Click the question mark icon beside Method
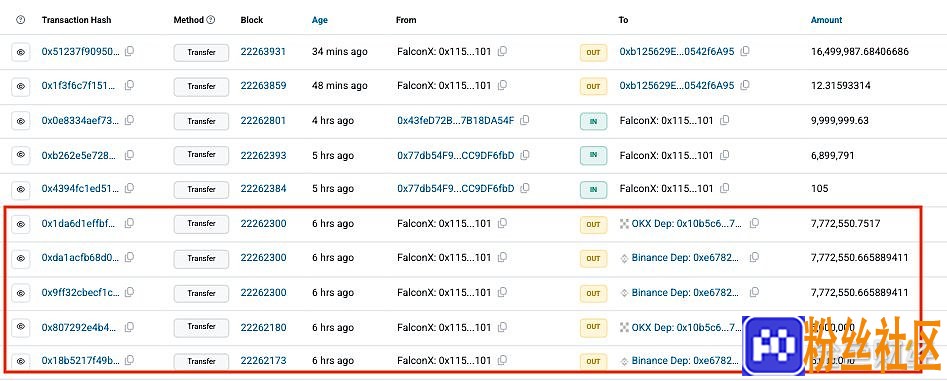This screenshot has width=947, height=381. coord(211,20)
